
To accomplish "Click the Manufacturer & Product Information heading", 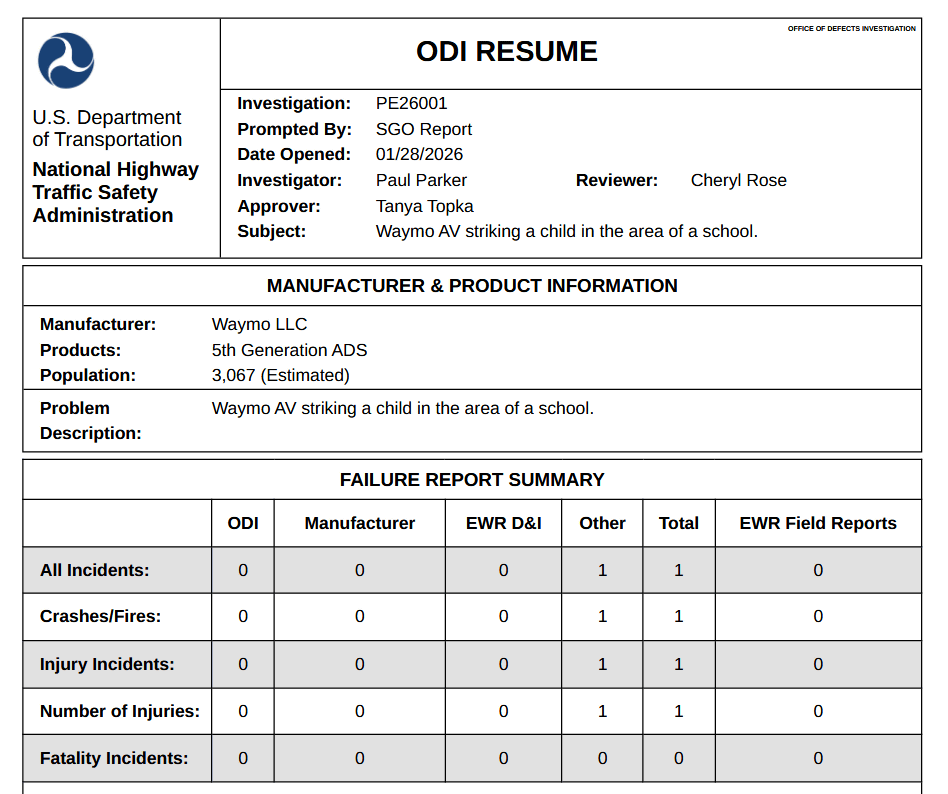I will click(472, 286).
